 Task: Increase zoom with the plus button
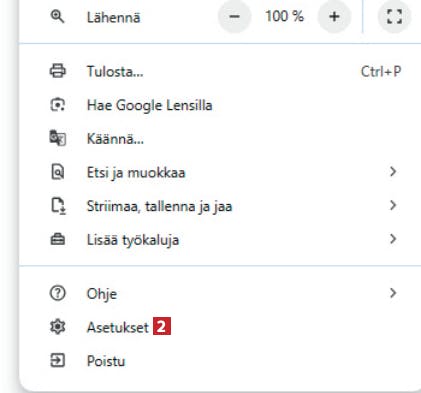pos(334,16)
